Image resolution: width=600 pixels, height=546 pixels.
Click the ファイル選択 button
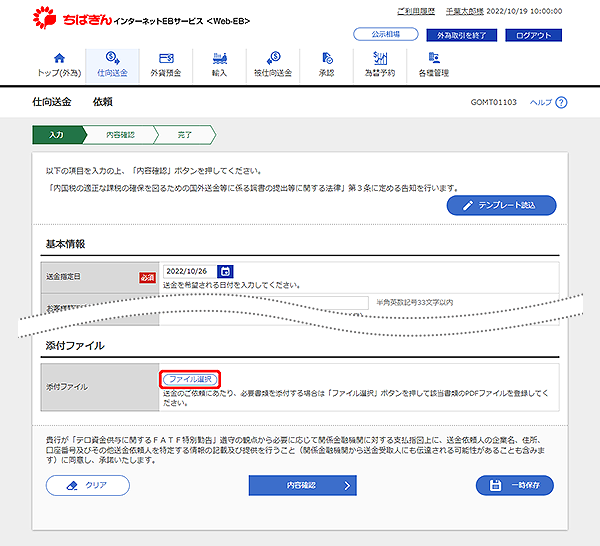190,379
